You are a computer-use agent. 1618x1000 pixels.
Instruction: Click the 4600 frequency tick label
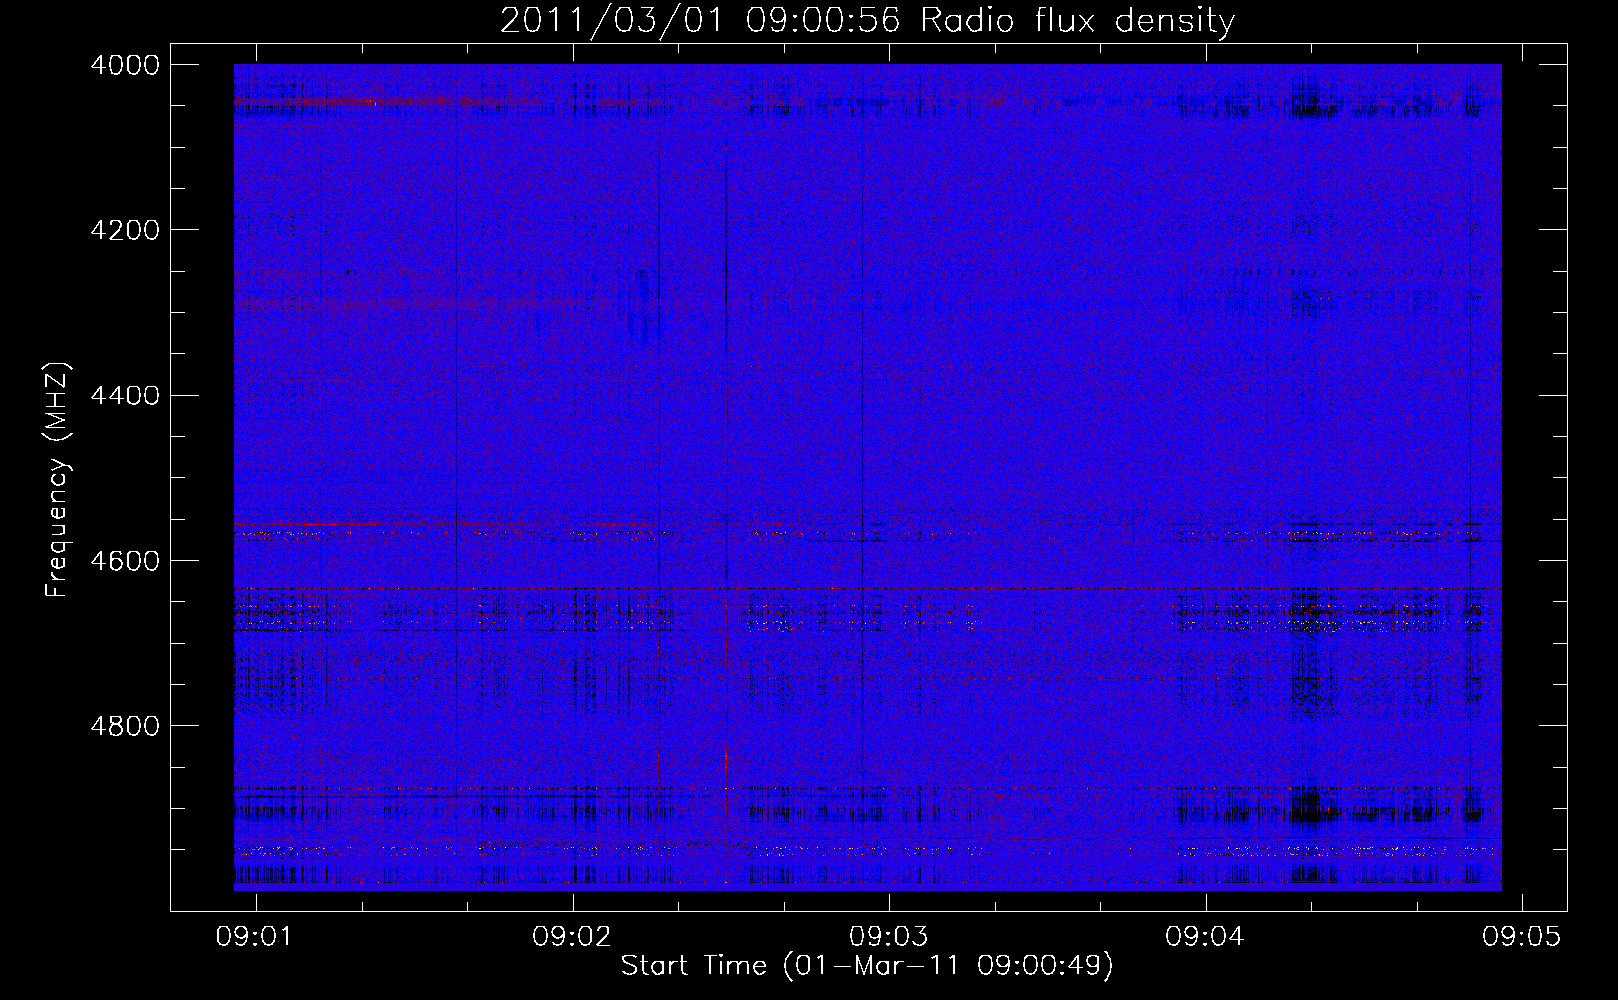tap(125, 561)
